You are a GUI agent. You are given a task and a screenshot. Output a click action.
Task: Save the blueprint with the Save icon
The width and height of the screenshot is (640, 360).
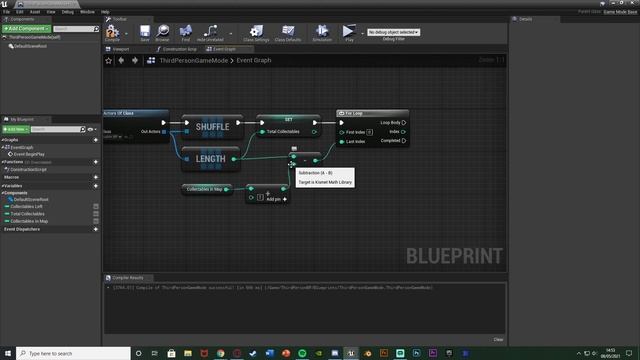coord(144,33)
